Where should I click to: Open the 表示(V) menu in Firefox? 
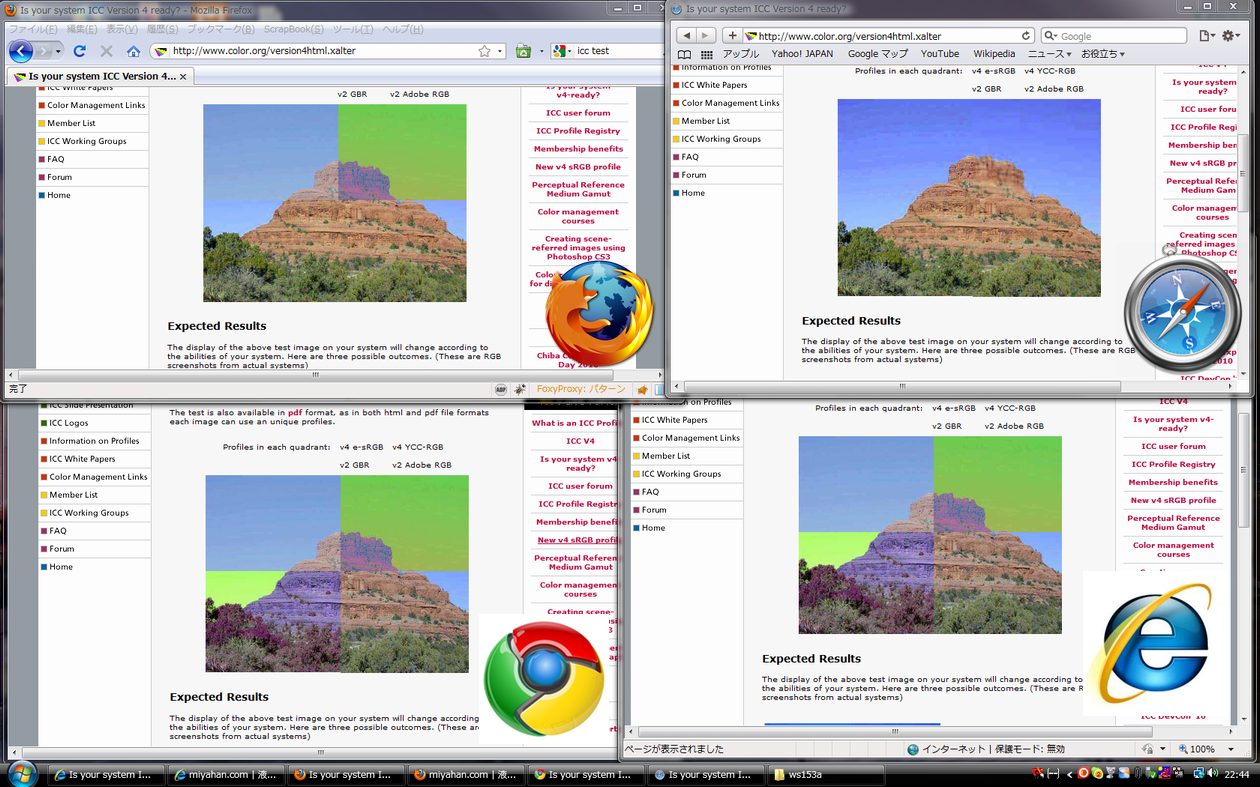123,29
